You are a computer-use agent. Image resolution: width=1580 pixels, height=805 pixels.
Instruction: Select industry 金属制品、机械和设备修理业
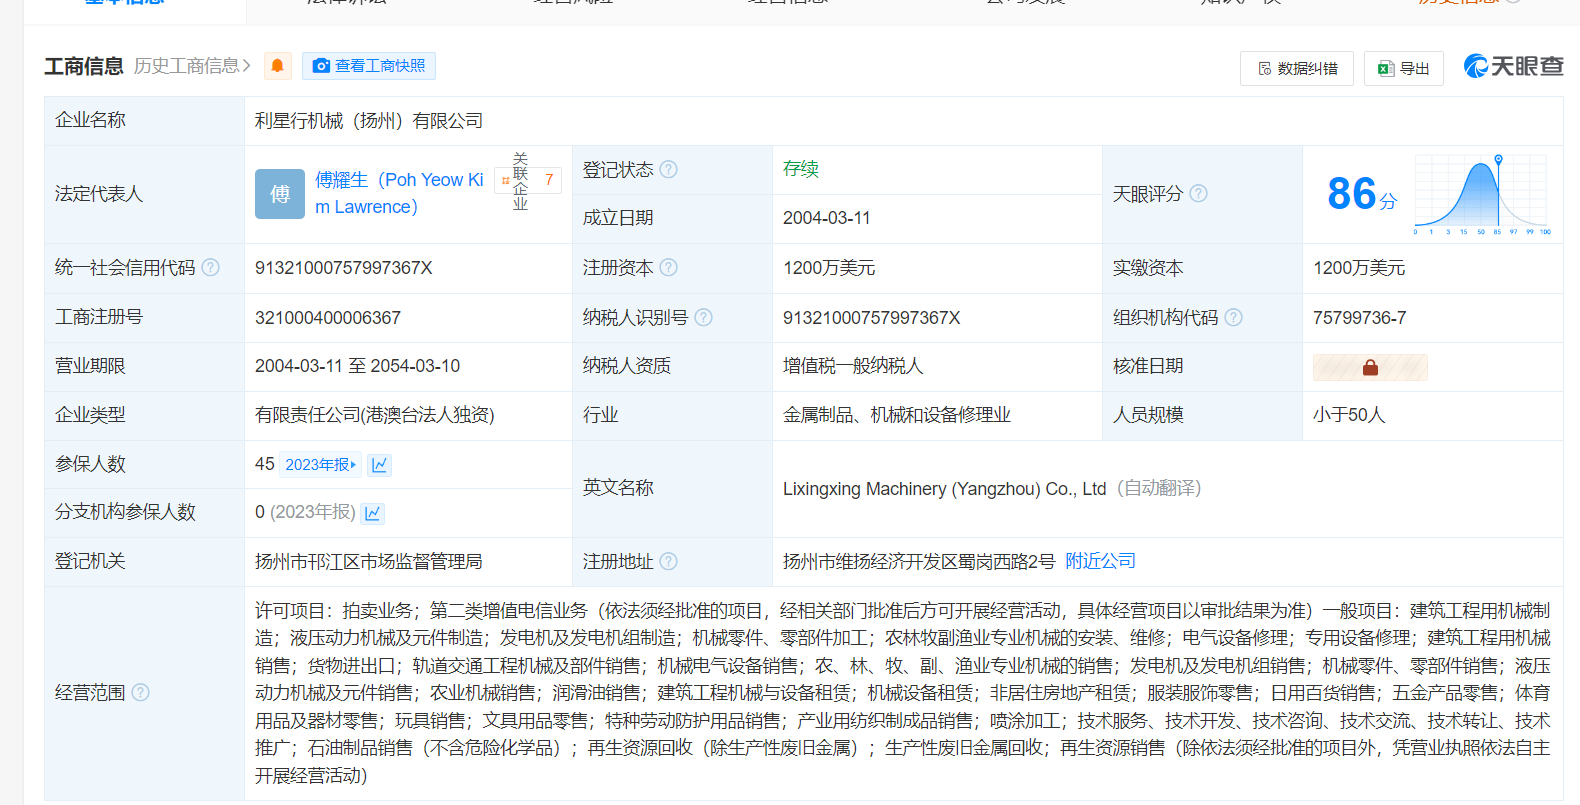tap(897, 415)
